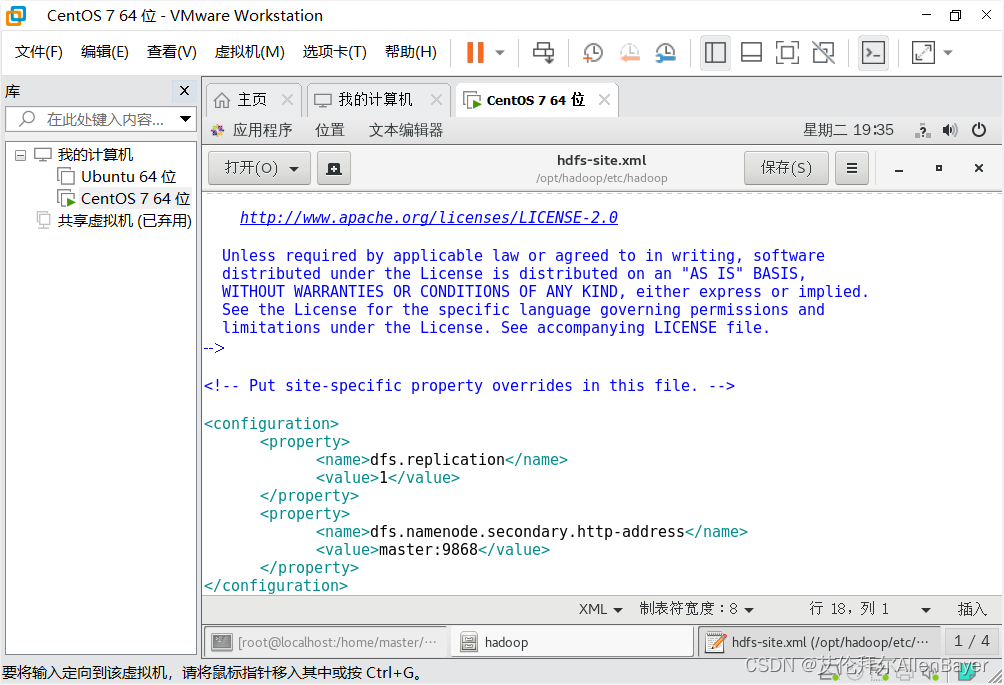Open the 选项卡(T) menu
This screenshot has width=1004, height=685.
(x=334, y=52)
